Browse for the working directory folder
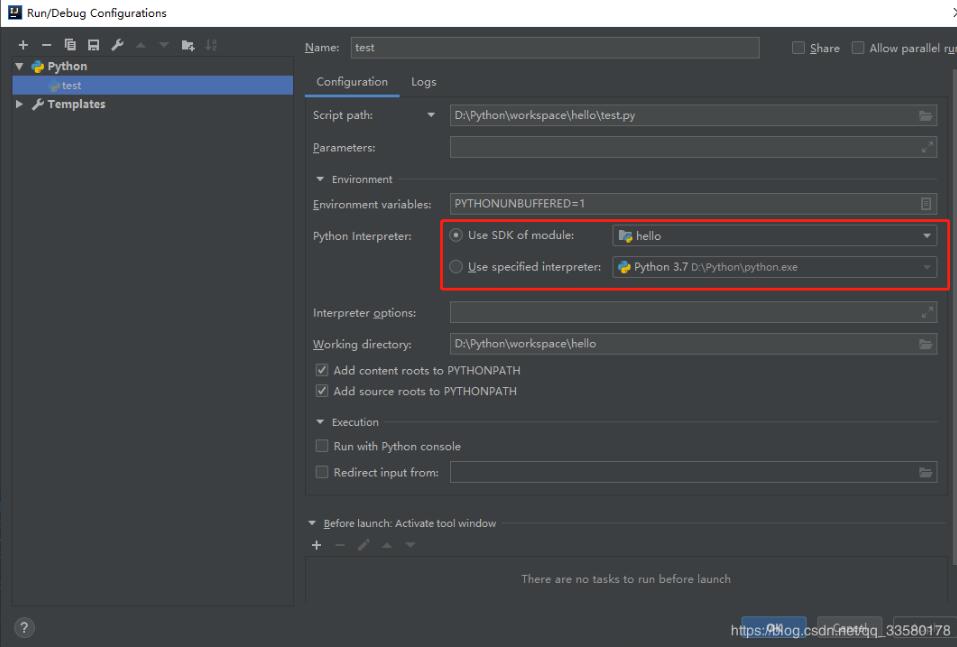The image size is (957, 647). pos(925,344)
